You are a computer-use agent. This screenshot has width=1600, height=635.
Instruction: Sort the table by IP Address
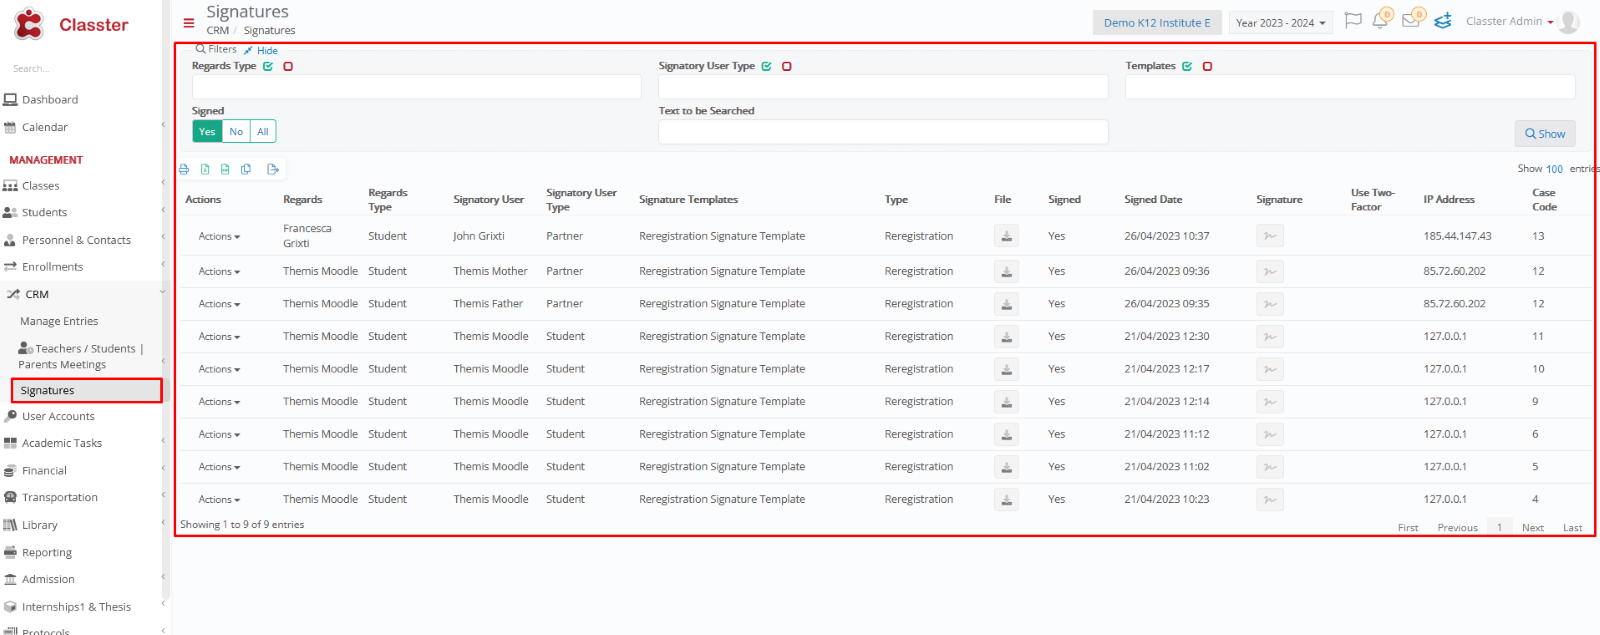point(1449,199)
